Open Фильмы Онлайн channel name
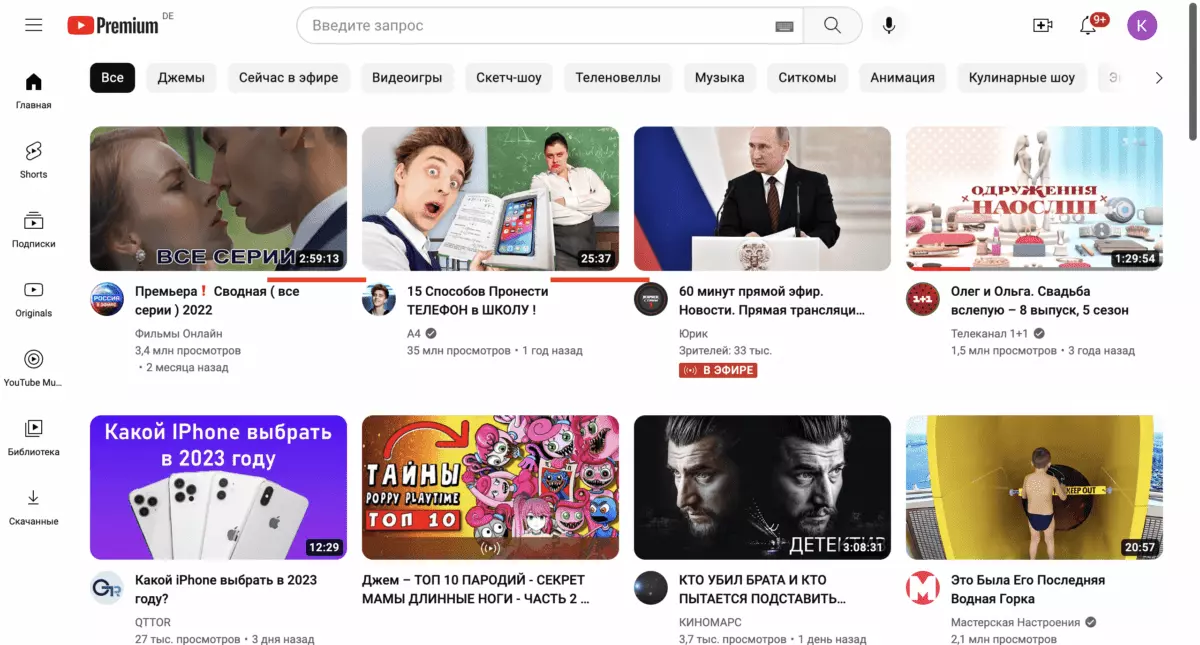Screen dimensions: 1200x645 tap(179, 333)
